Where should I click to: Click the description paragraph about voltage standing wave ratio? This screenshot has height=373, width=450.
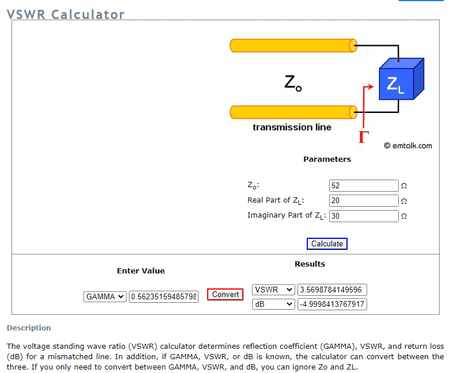click(x=225, y=356)
